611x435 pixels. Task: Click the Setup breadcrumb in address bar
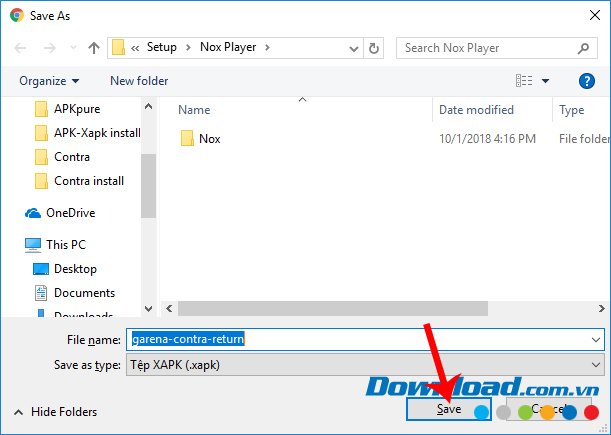(161, 47)
